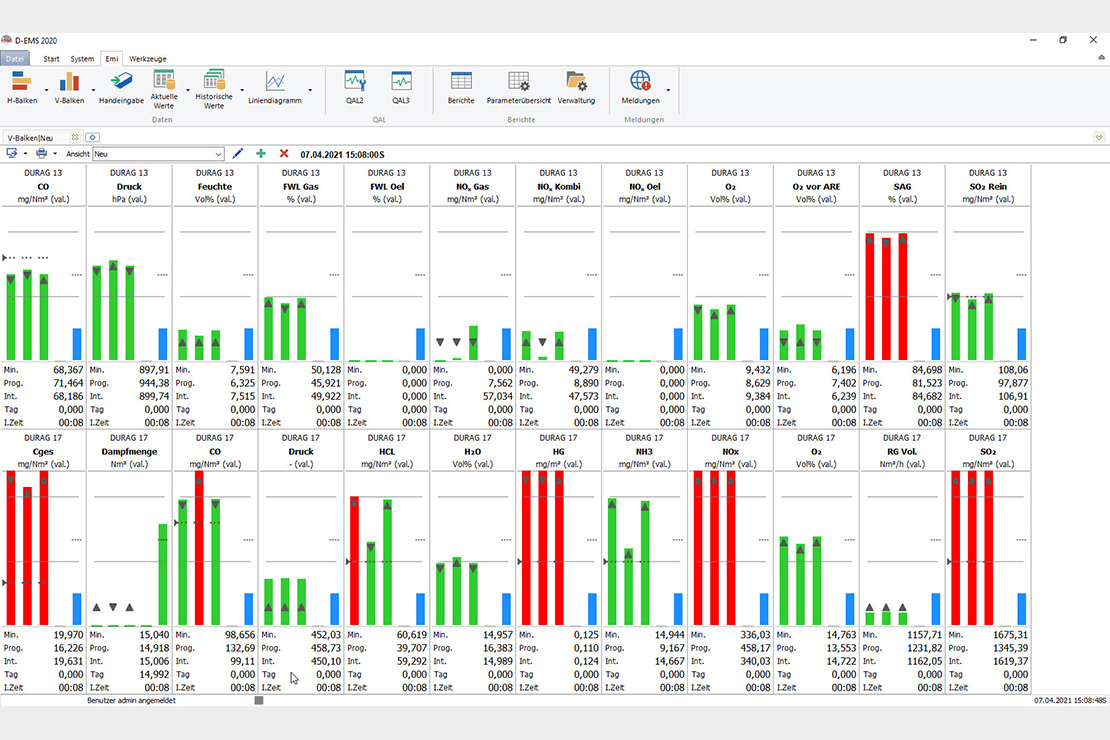1110x740 pixels.
Task: Expand the Ansicht view combo box
Action: tap(218, 154)
